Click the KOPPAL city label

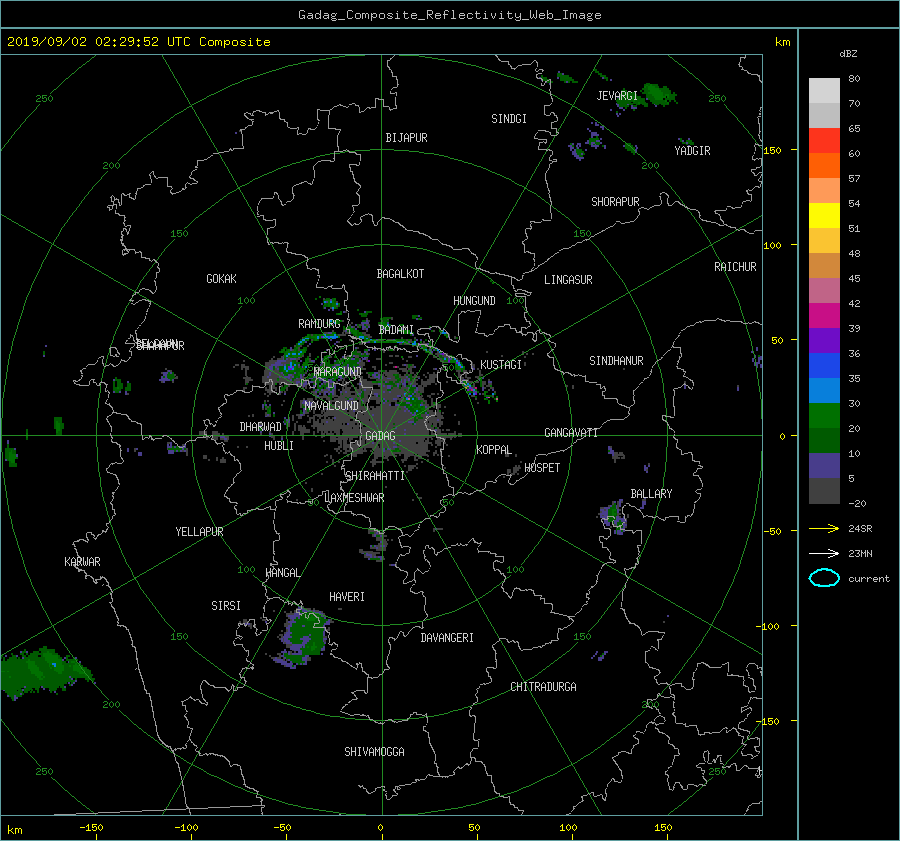point(494,450)
